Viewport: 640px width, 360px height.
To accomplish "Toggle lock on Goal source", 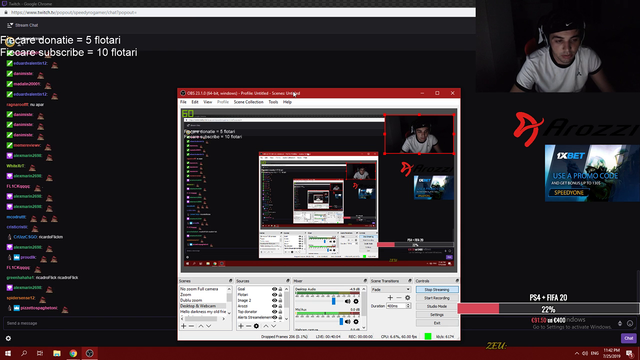I will click(280, 289).
